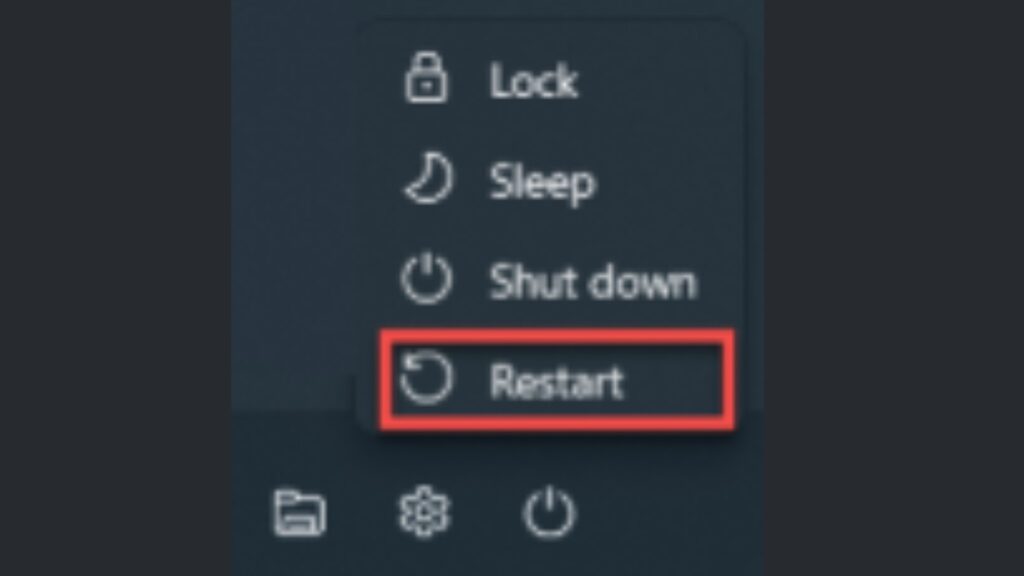Image resolution: width=1024 pixels, height=576 pixels.
Task: Click the circular arrow Restart icon
Action: [x=426, y=379]
